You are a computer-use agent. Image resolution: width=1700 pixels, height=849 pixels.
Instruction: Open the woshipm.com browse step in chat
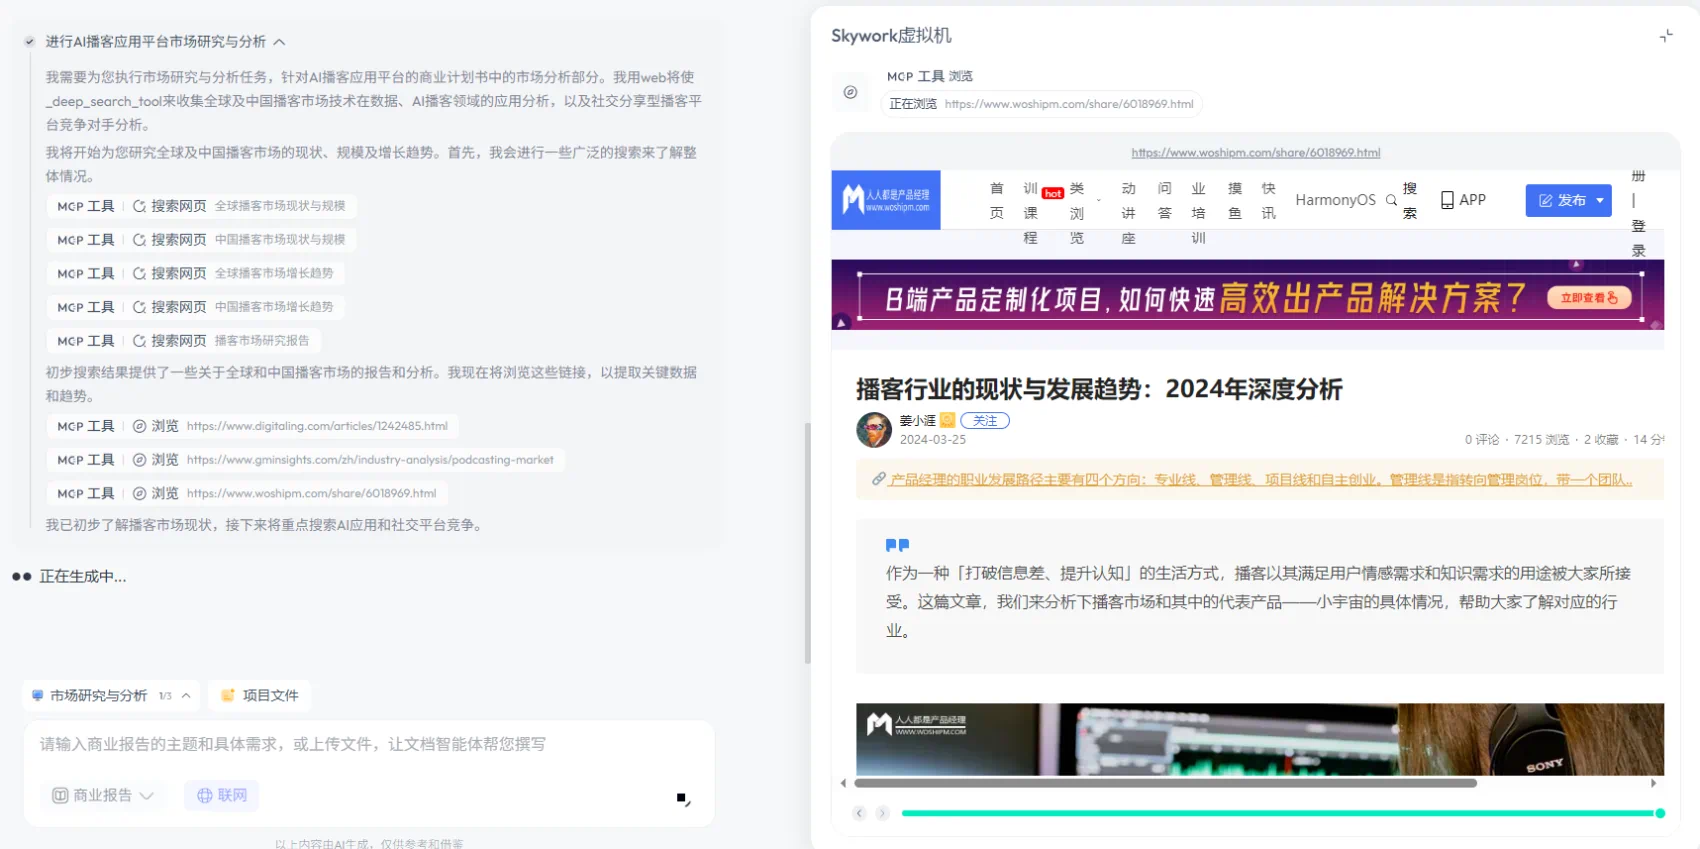[247, 494]
